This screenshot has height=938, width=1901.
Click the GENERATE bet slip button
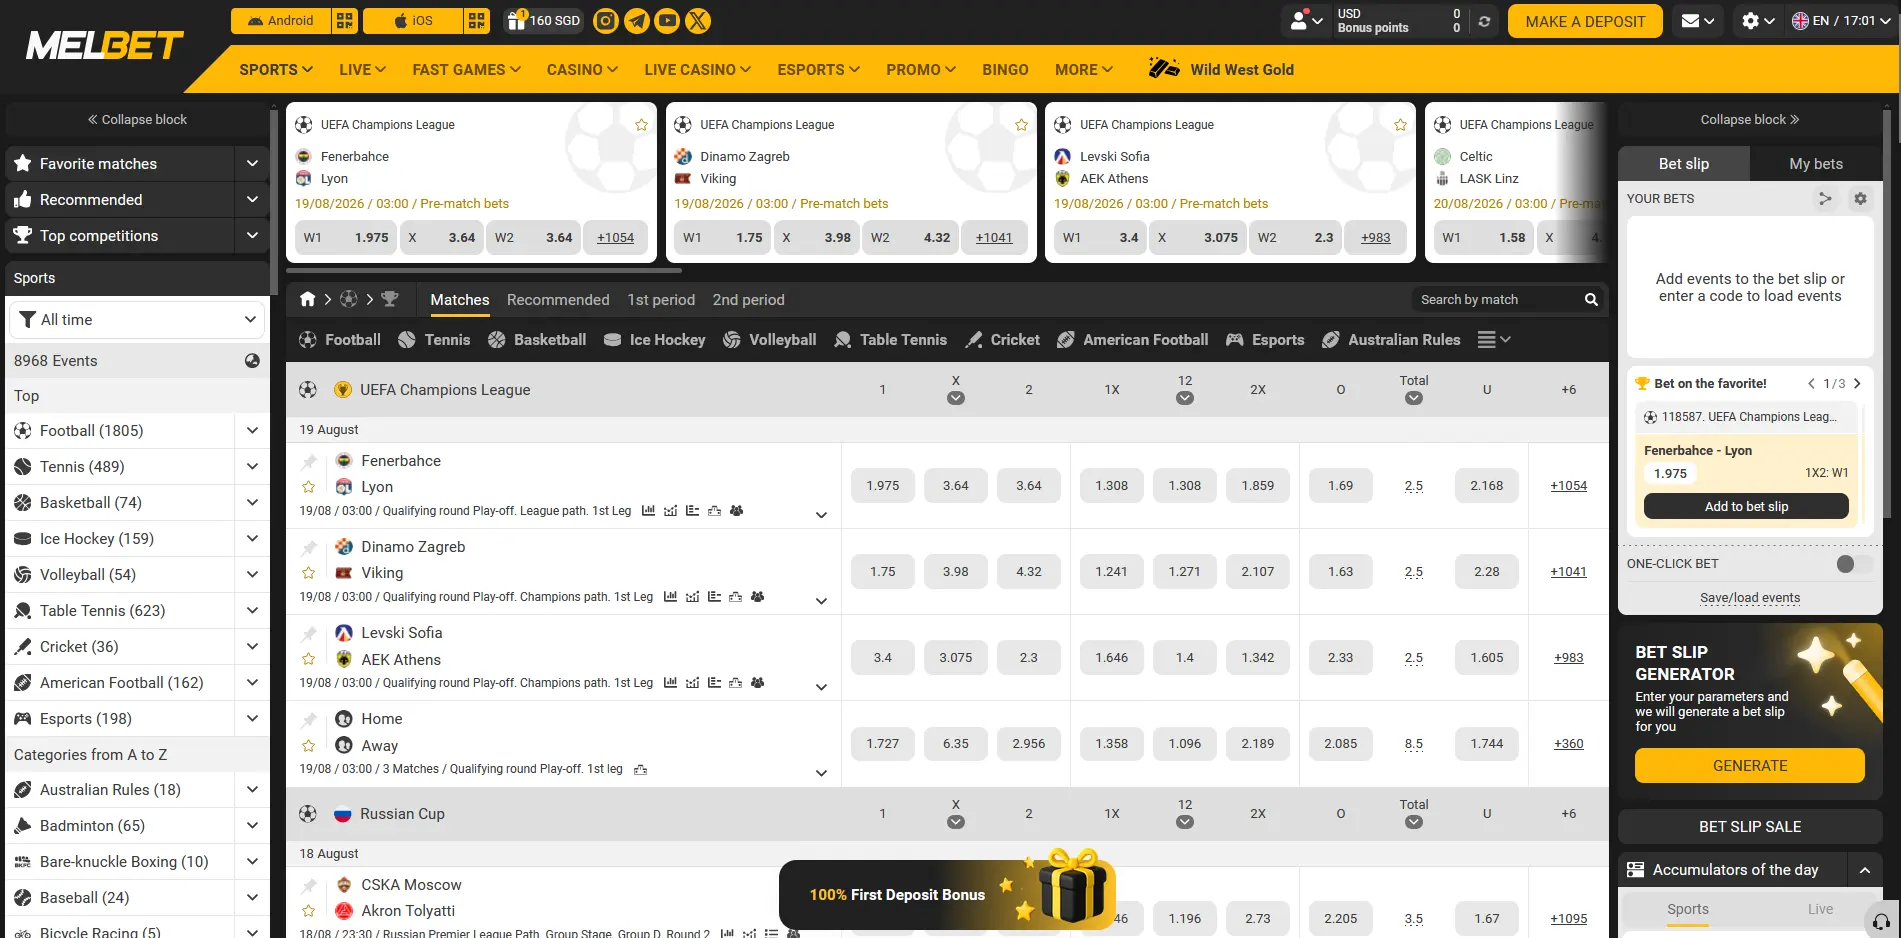pyautogui.click(x=1750, y=766)
